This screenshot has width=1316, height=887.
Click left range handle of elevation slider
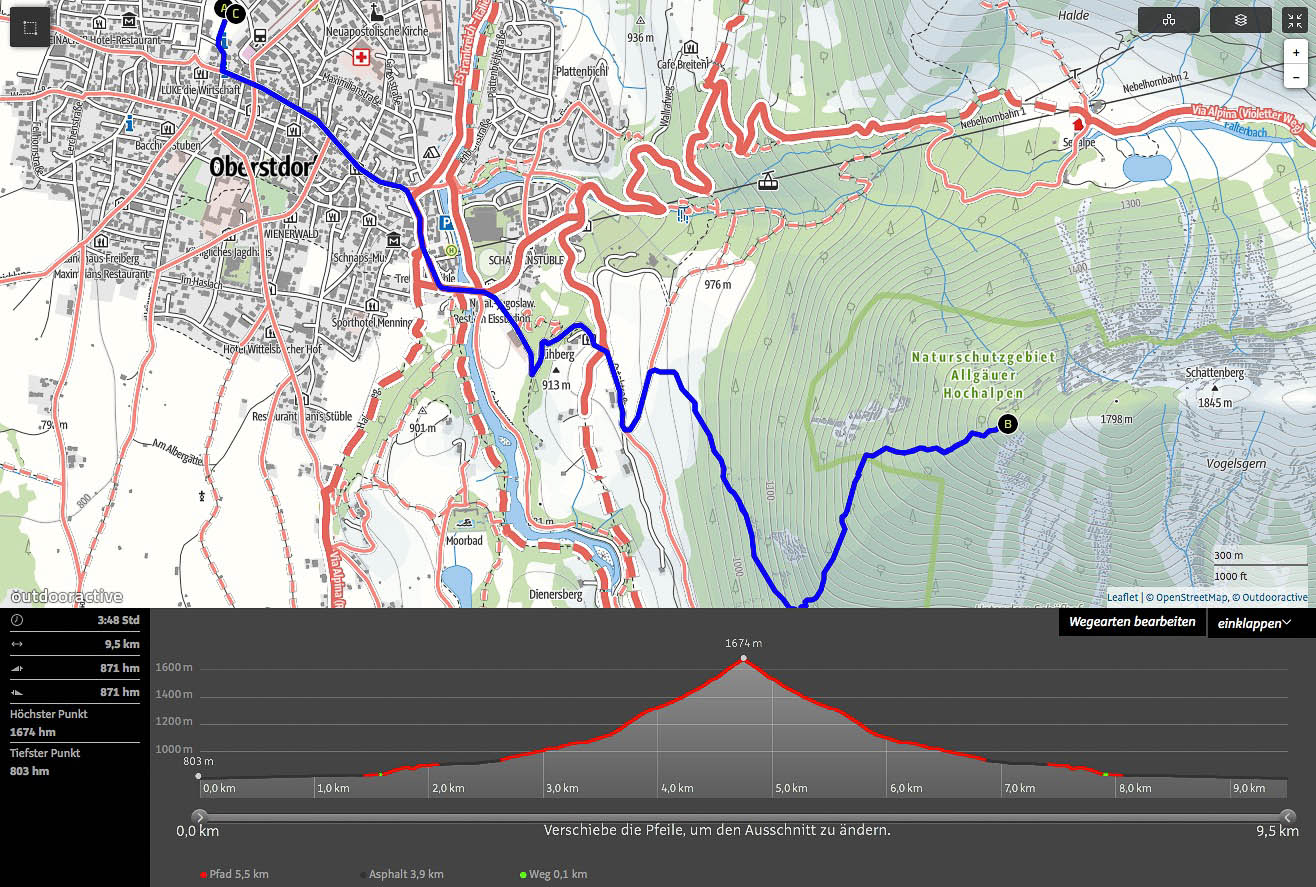(x=199, y=817)
